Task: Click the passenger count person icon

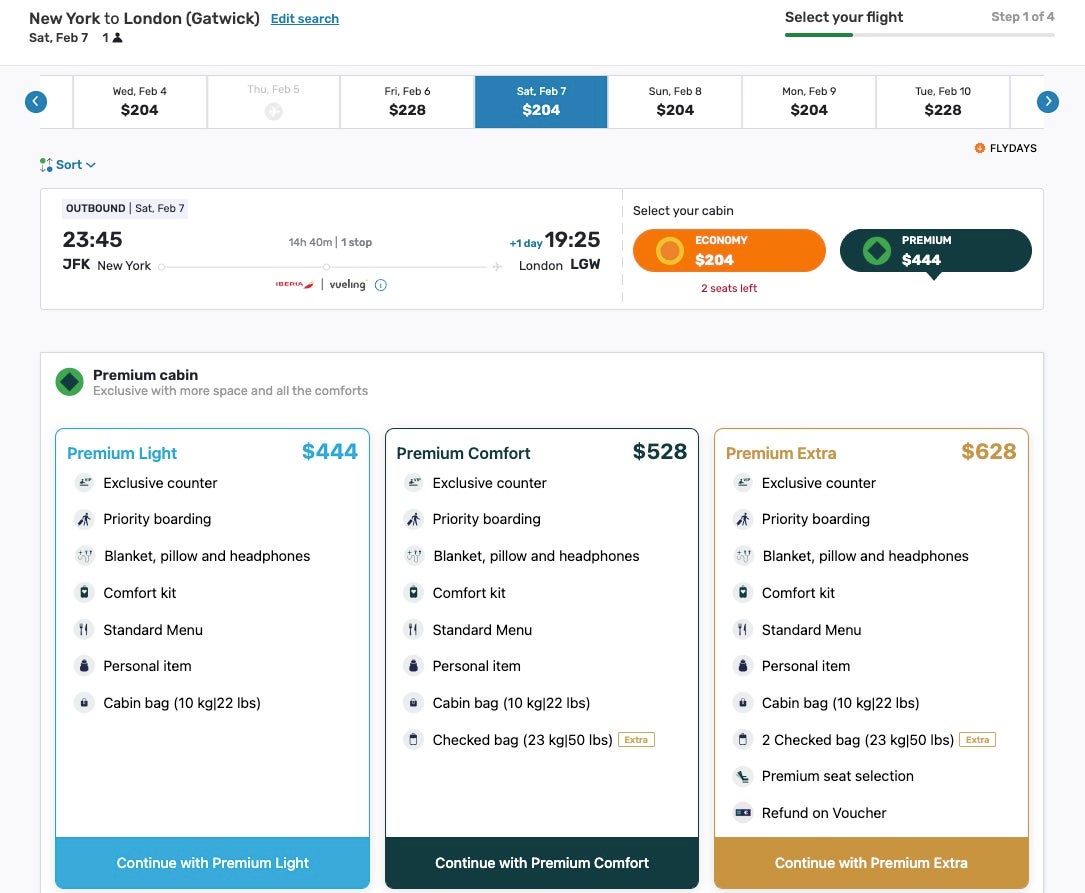Action: coord(117,38)
